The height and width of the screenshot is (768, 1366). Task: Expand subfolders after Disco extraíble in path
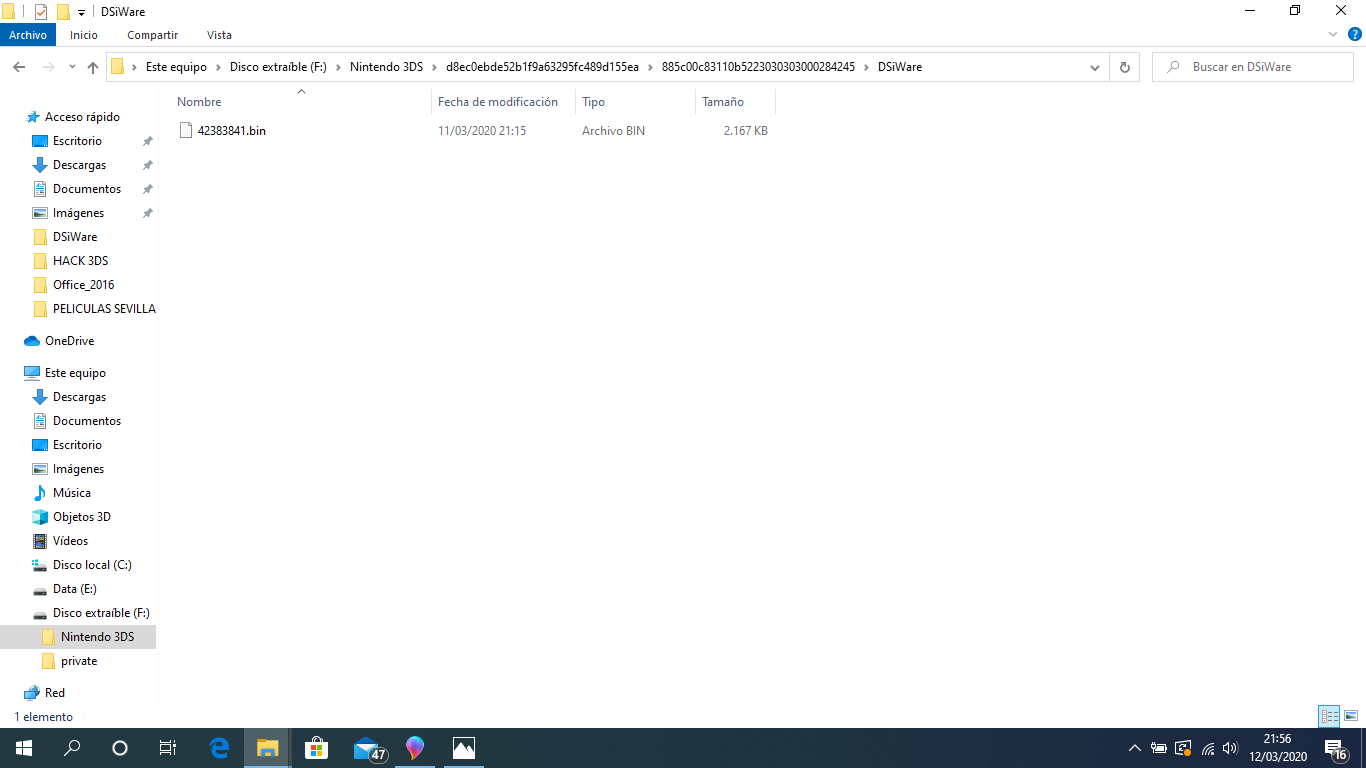coord(339,67)
